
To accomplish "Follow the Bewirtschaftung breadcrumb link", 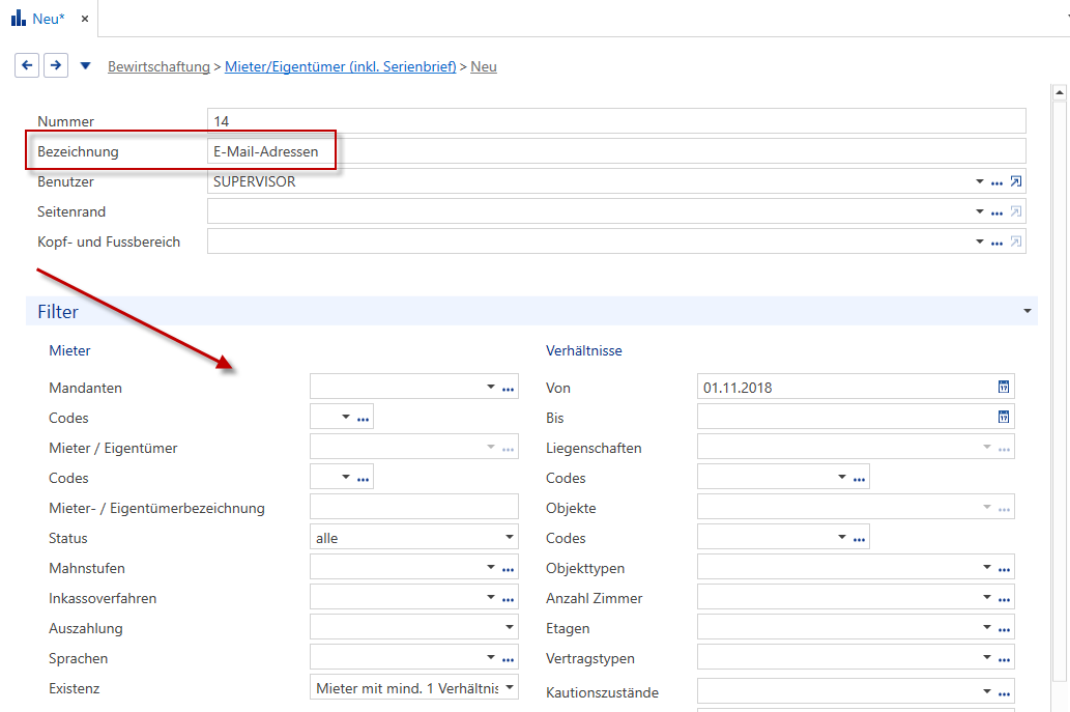I will [159, 67].
